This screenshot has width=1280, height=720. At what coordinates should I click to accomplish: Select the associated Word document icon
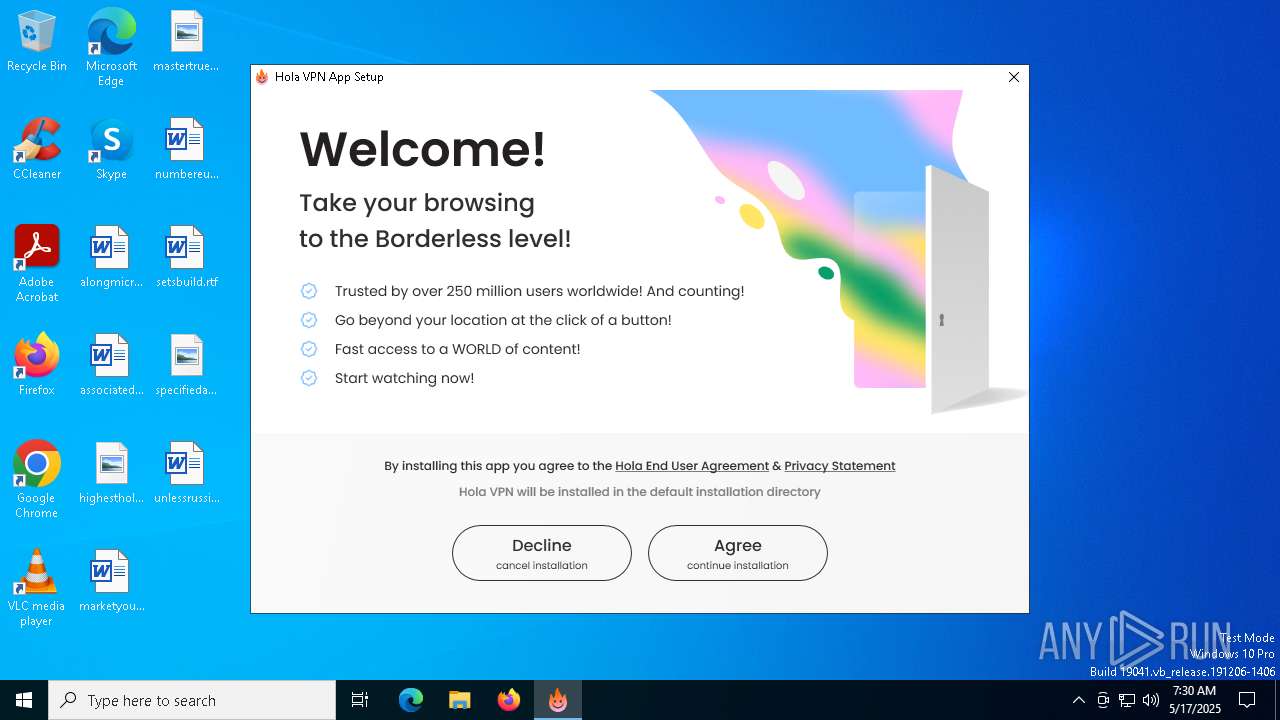point(111,366)
